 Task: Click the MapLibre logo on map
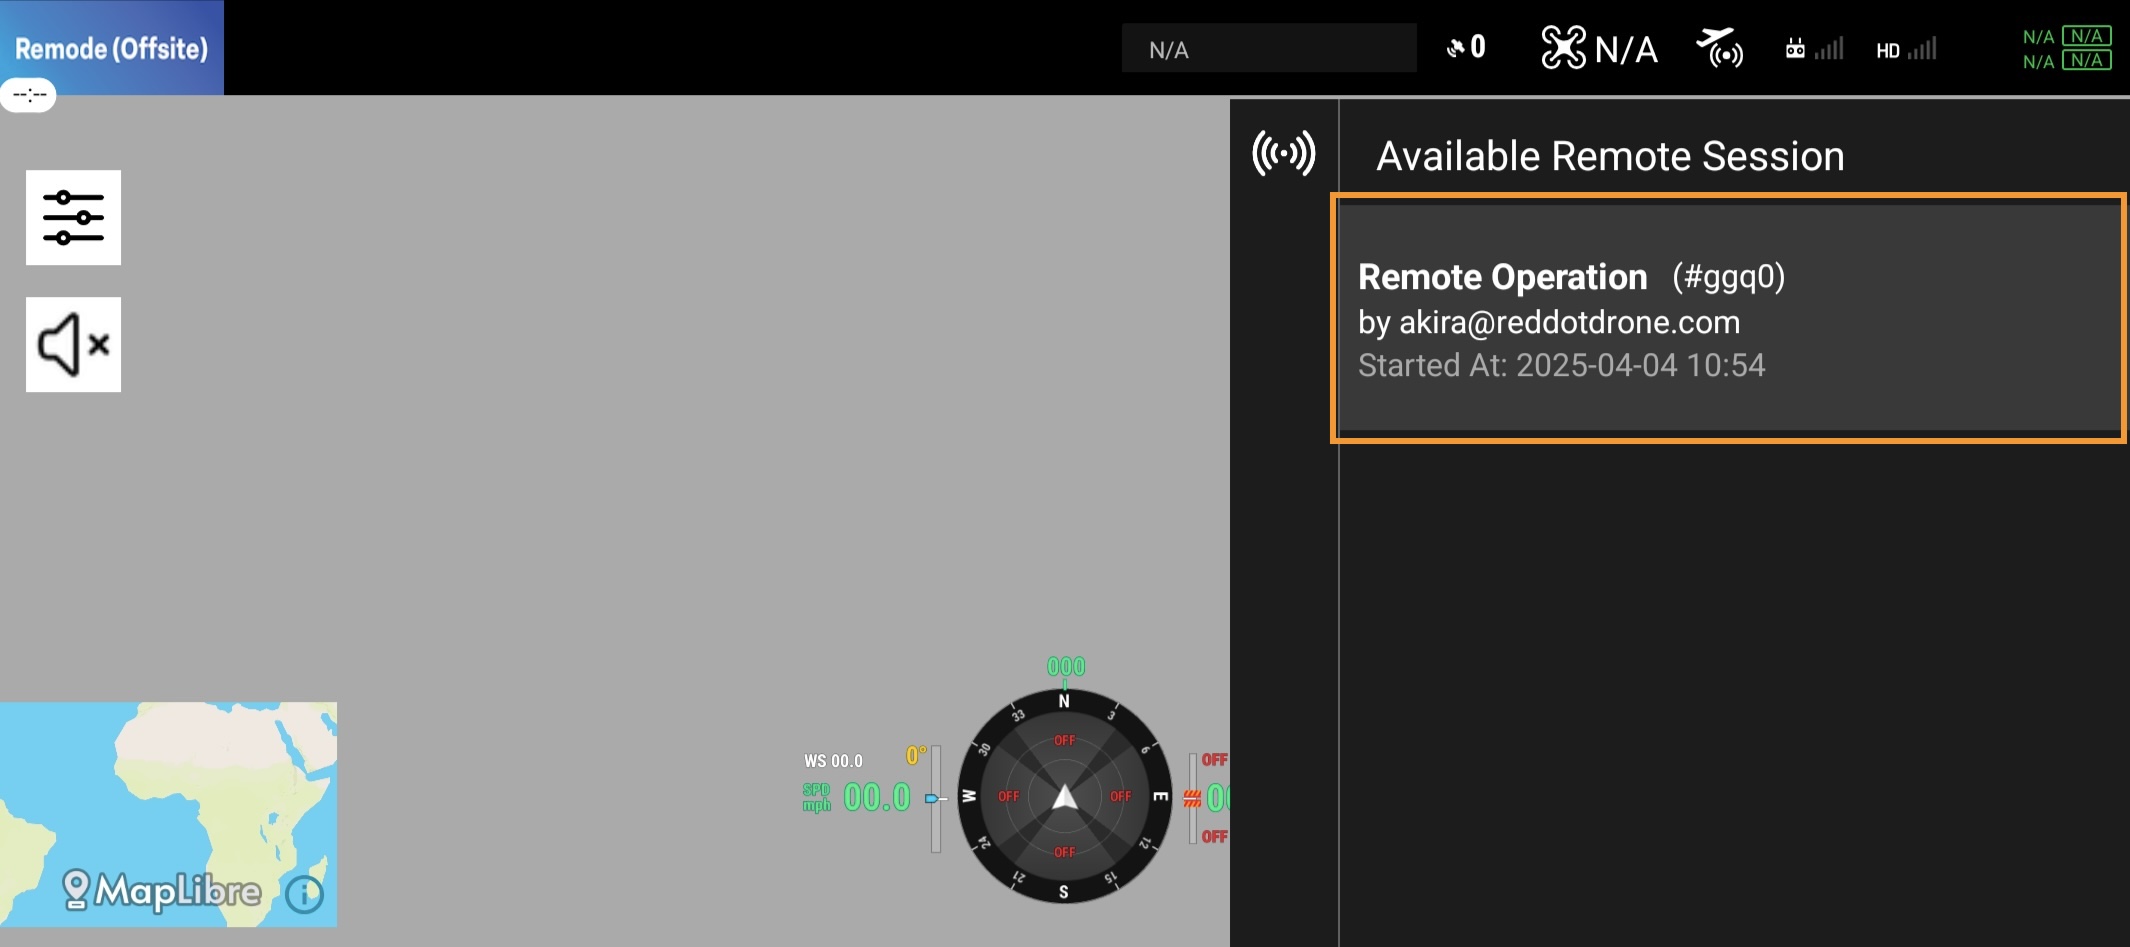tap(162, 889)
